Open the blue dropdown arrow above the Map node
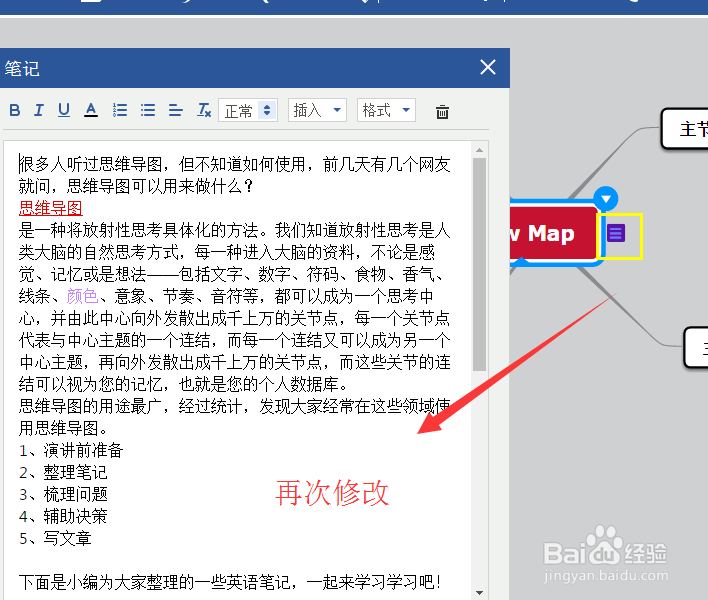This screenshot has height=600, width=708. (606, 199)
